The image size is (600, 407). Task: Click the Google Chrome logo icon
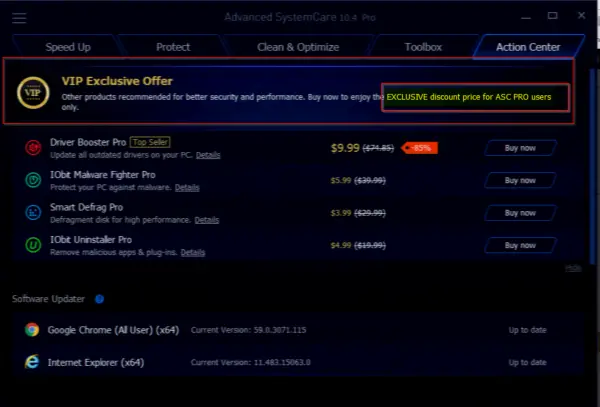(32, 329)
